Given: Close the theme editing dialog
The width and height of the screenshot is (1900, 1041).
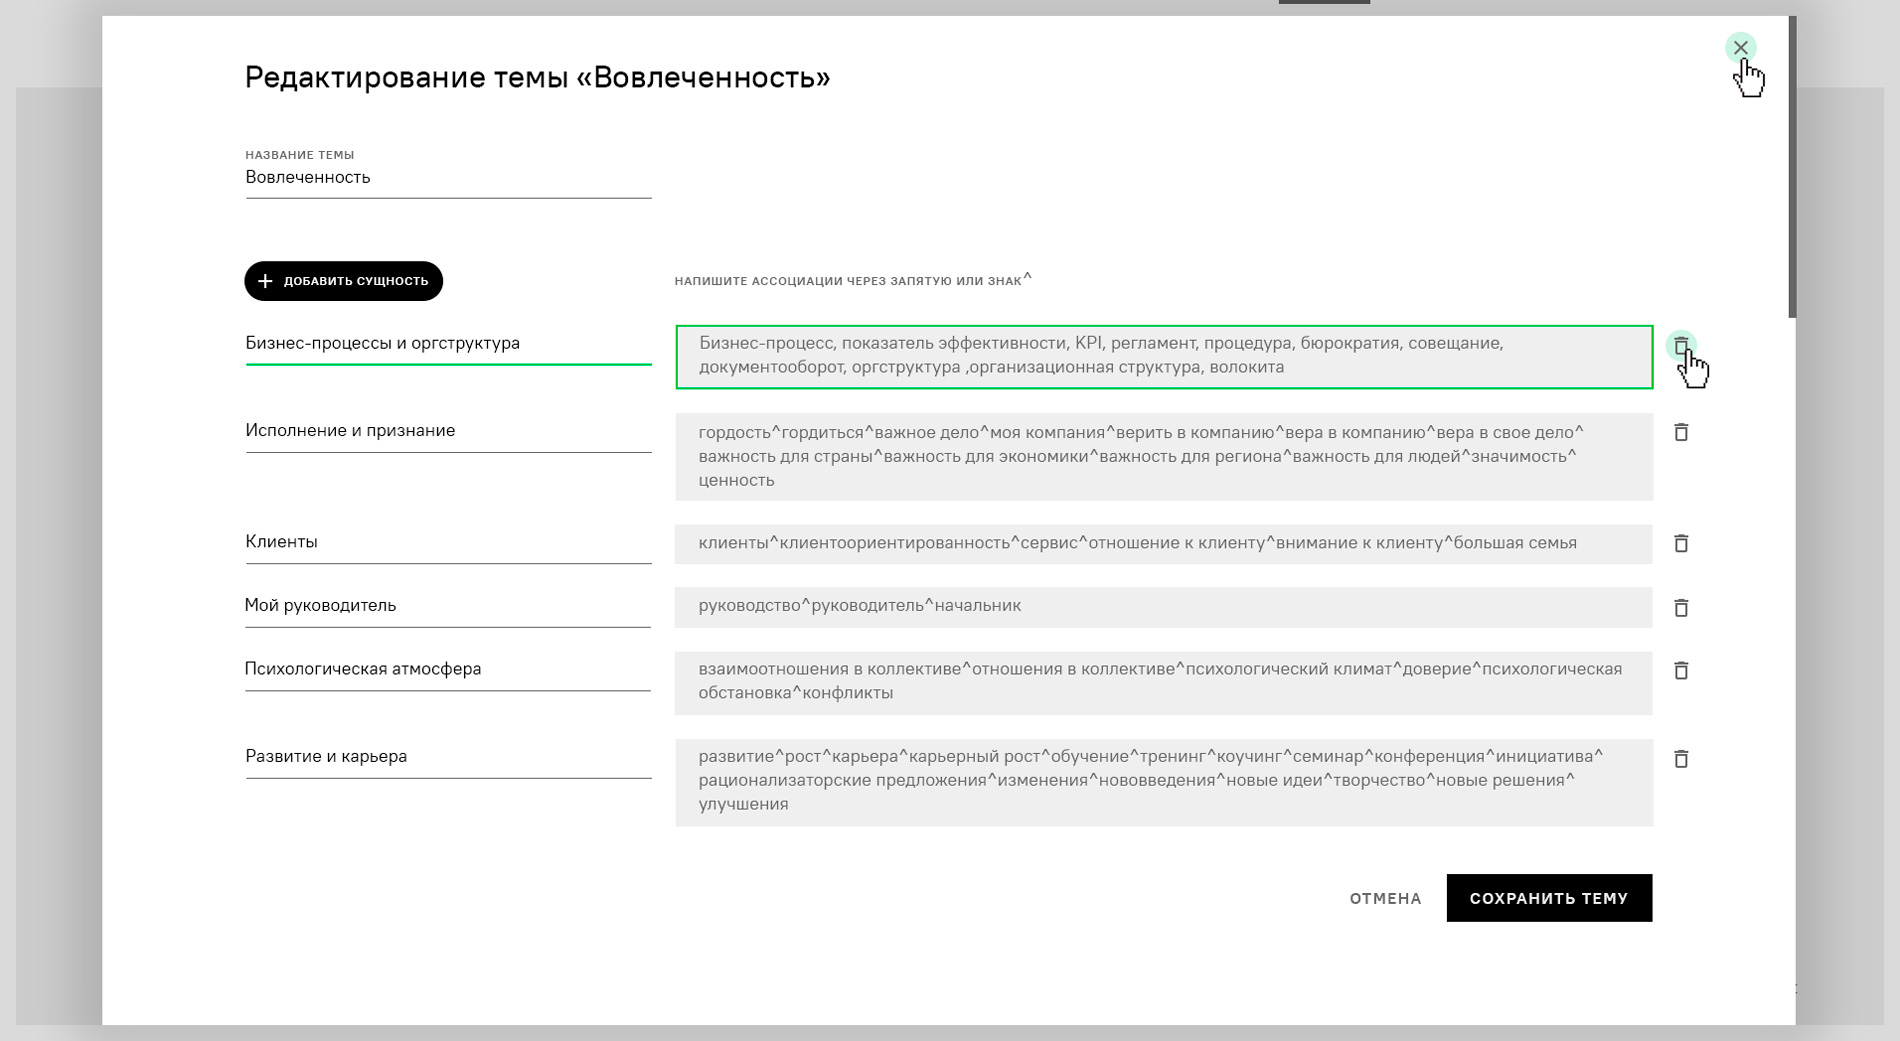Looking at the screenshot, I should coord(1740,48).
